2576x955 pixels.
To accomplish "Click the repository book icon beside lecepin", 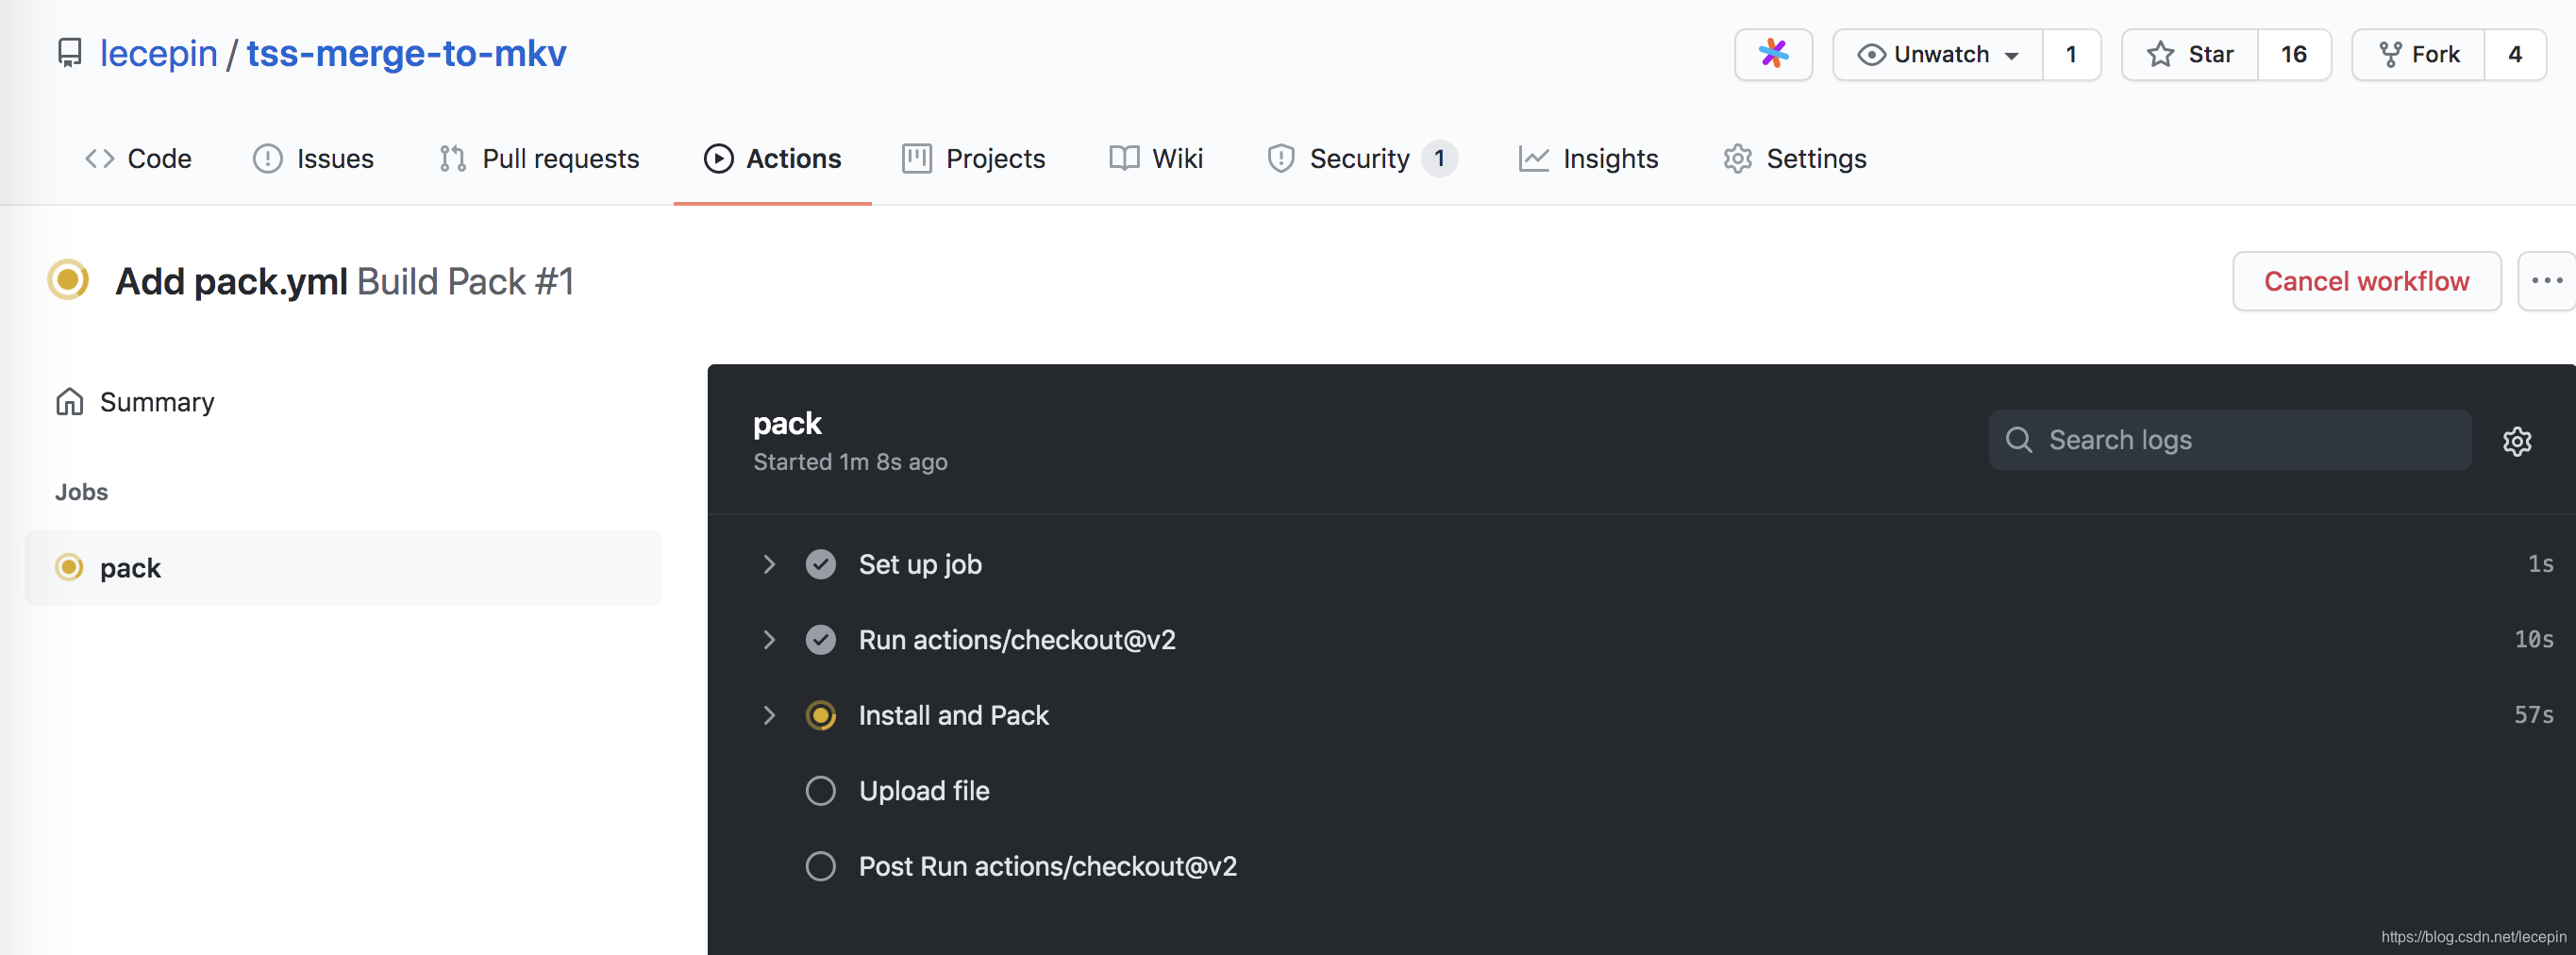I will (x=69, y=53).
